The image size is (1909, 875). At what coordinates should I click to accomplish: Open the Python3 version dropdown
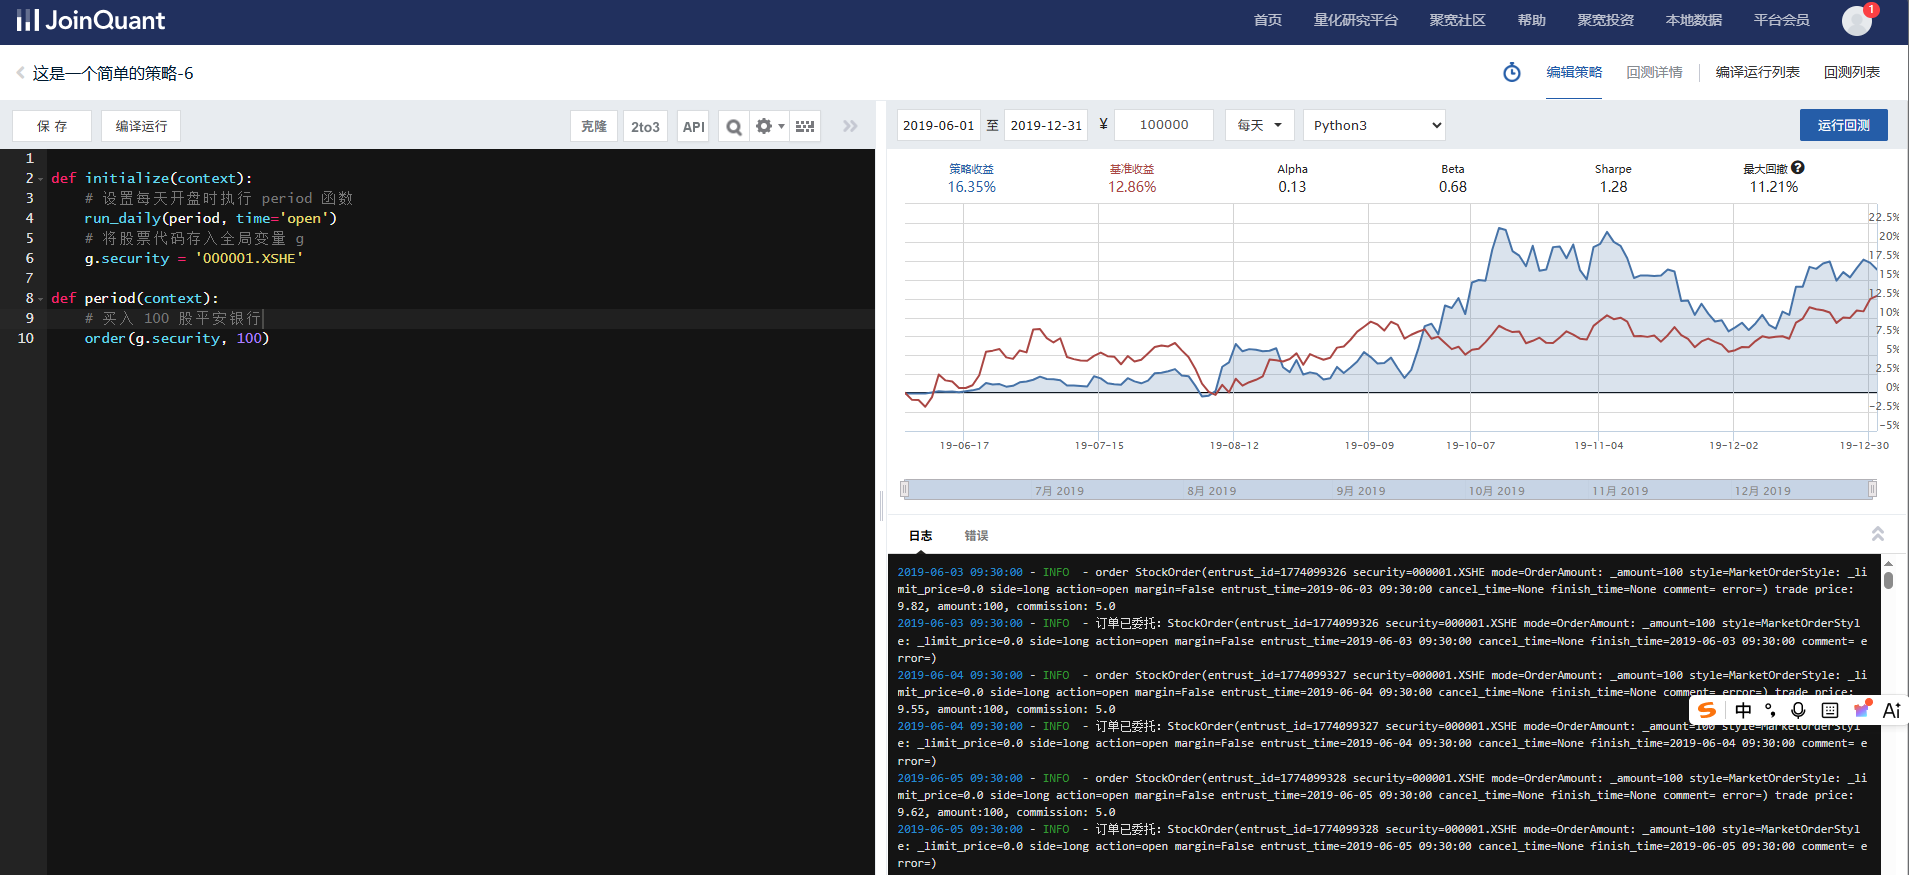tap(1374, 125)
